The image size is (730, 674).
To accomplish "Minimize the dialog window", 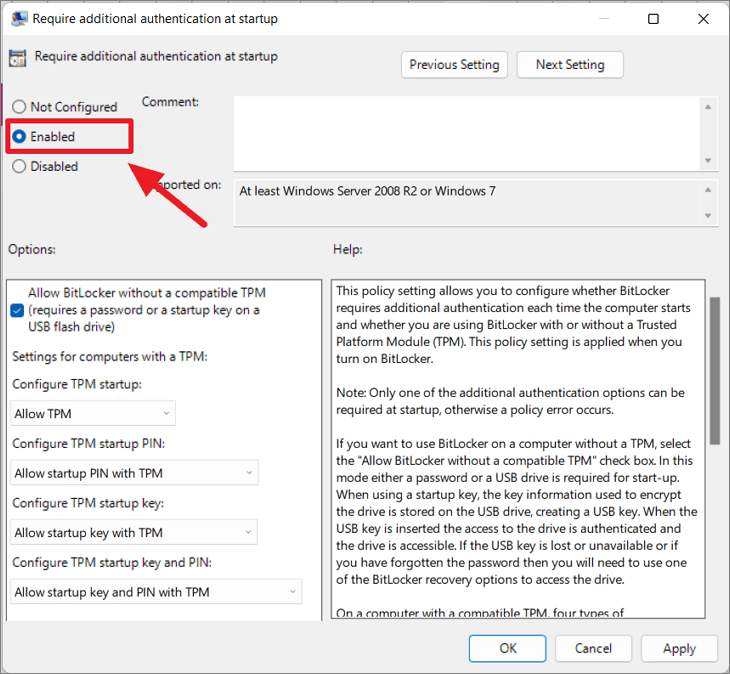I will 604,19.
